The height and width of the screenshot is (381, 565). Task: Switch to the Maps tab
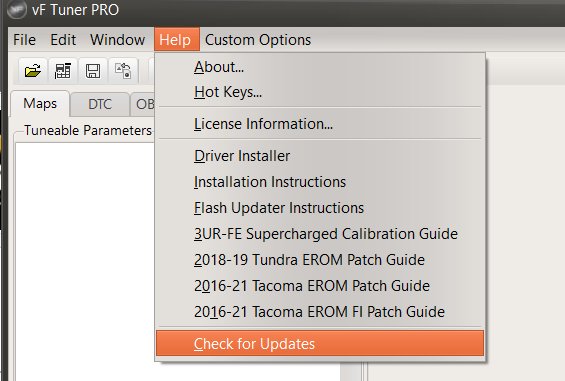coord(40,104)
